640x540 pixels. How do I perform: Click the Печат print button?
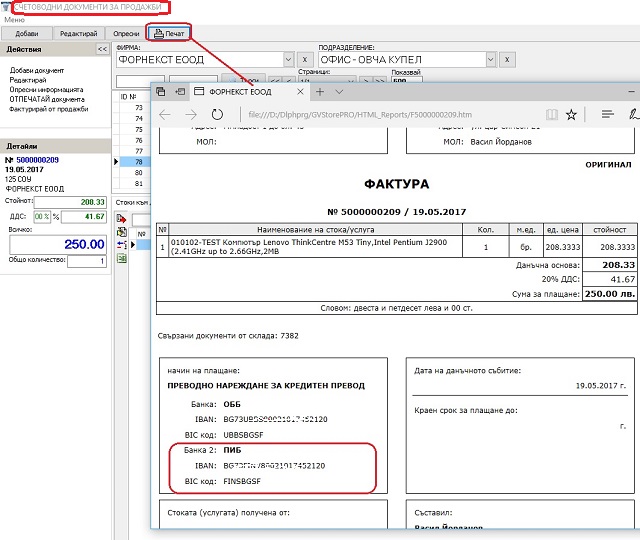pos(169,33)
